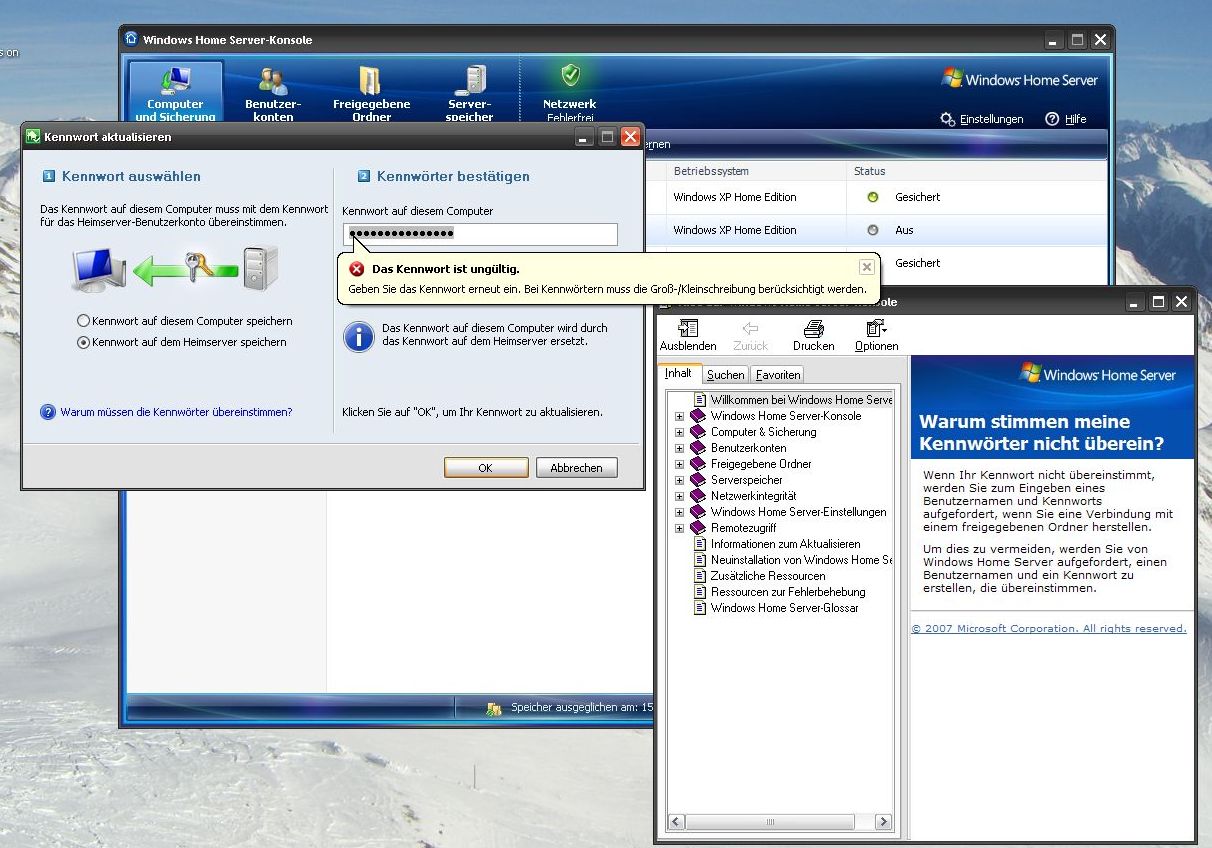Expand Remotezugriff help topic
1212x848 pixels.
click(679, 528)
